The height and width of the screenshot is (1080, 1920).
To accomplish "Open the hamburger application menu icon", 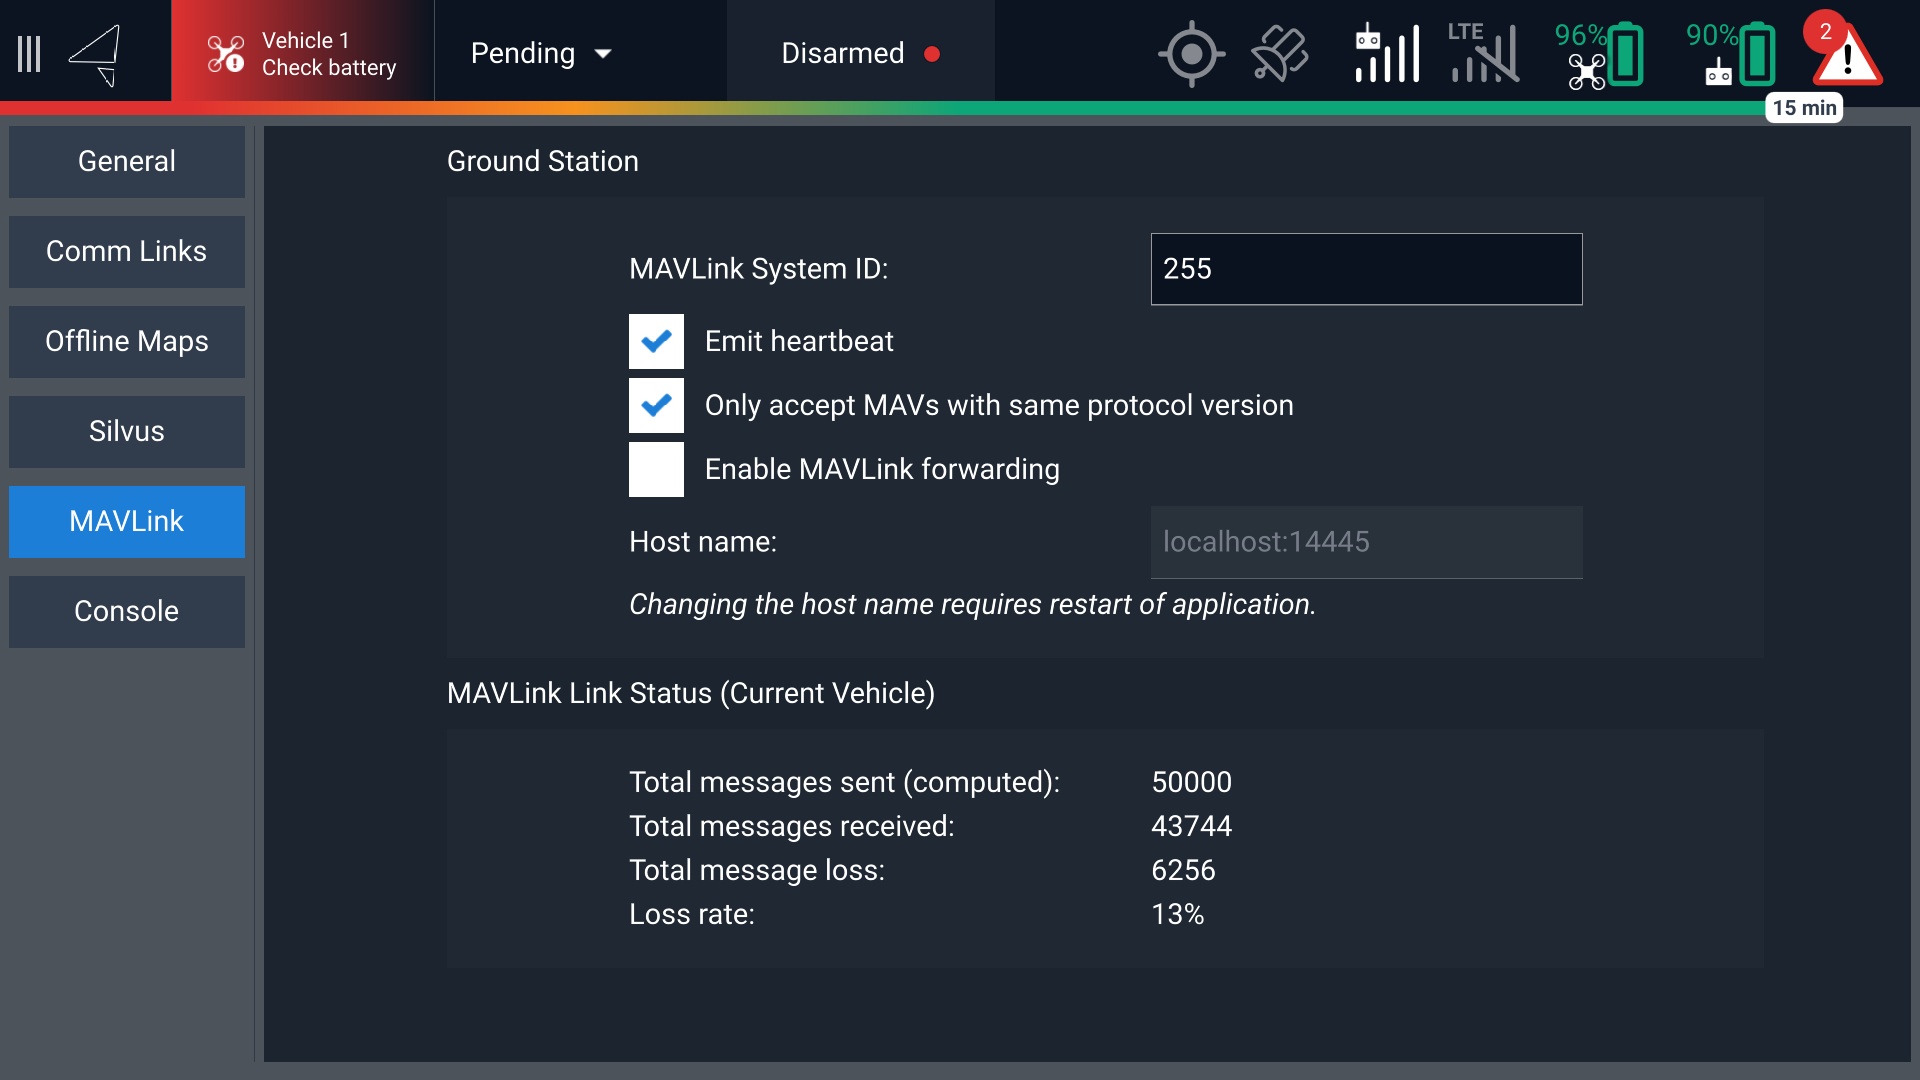I will (x=30, y=54).
